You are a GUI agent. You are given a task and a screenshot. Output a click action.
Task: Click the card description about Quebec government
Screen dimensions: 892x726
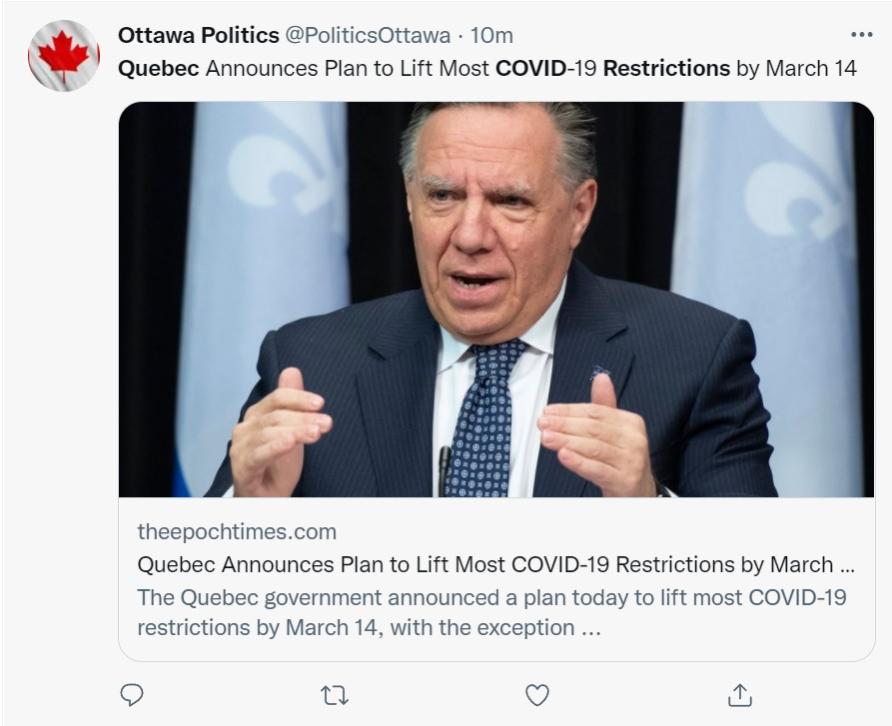point(491,612)
